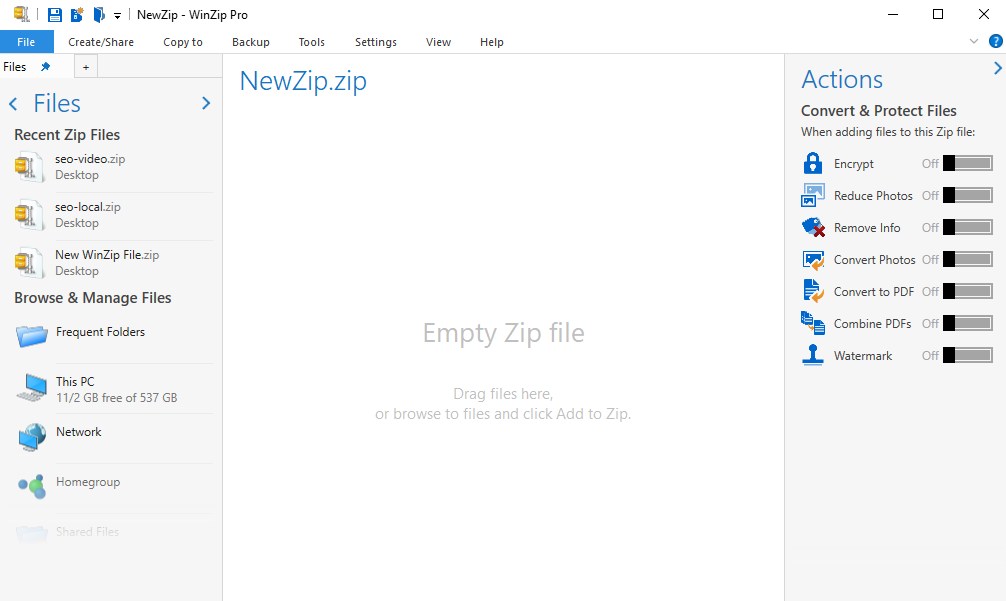
Task: Open the Help menu tab
Action: pos(491,42)
